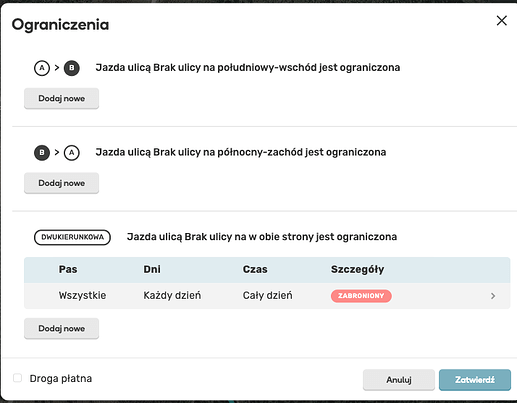Screen dimensions: 517x403
Task: Add new restriction for southeast direction
Action: coord(61,98)
